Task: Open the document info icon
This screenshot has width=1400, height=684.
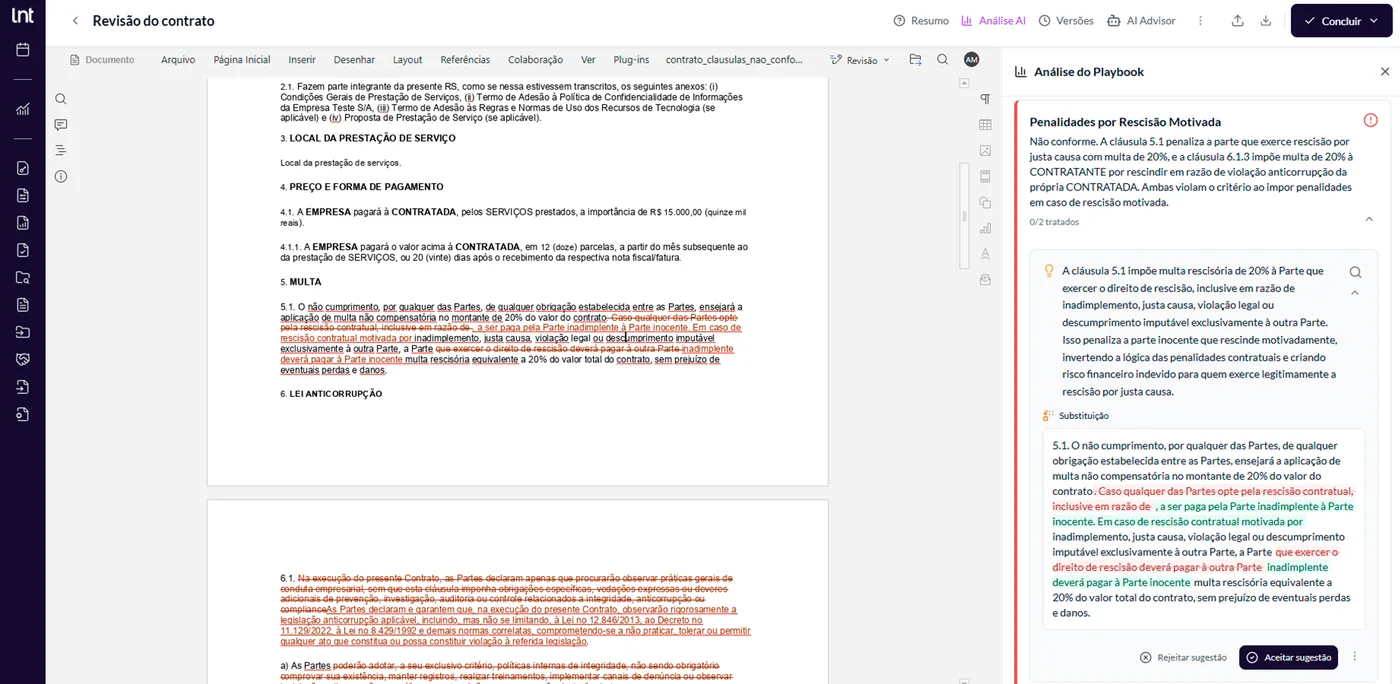Action: [x=61, y=176]
